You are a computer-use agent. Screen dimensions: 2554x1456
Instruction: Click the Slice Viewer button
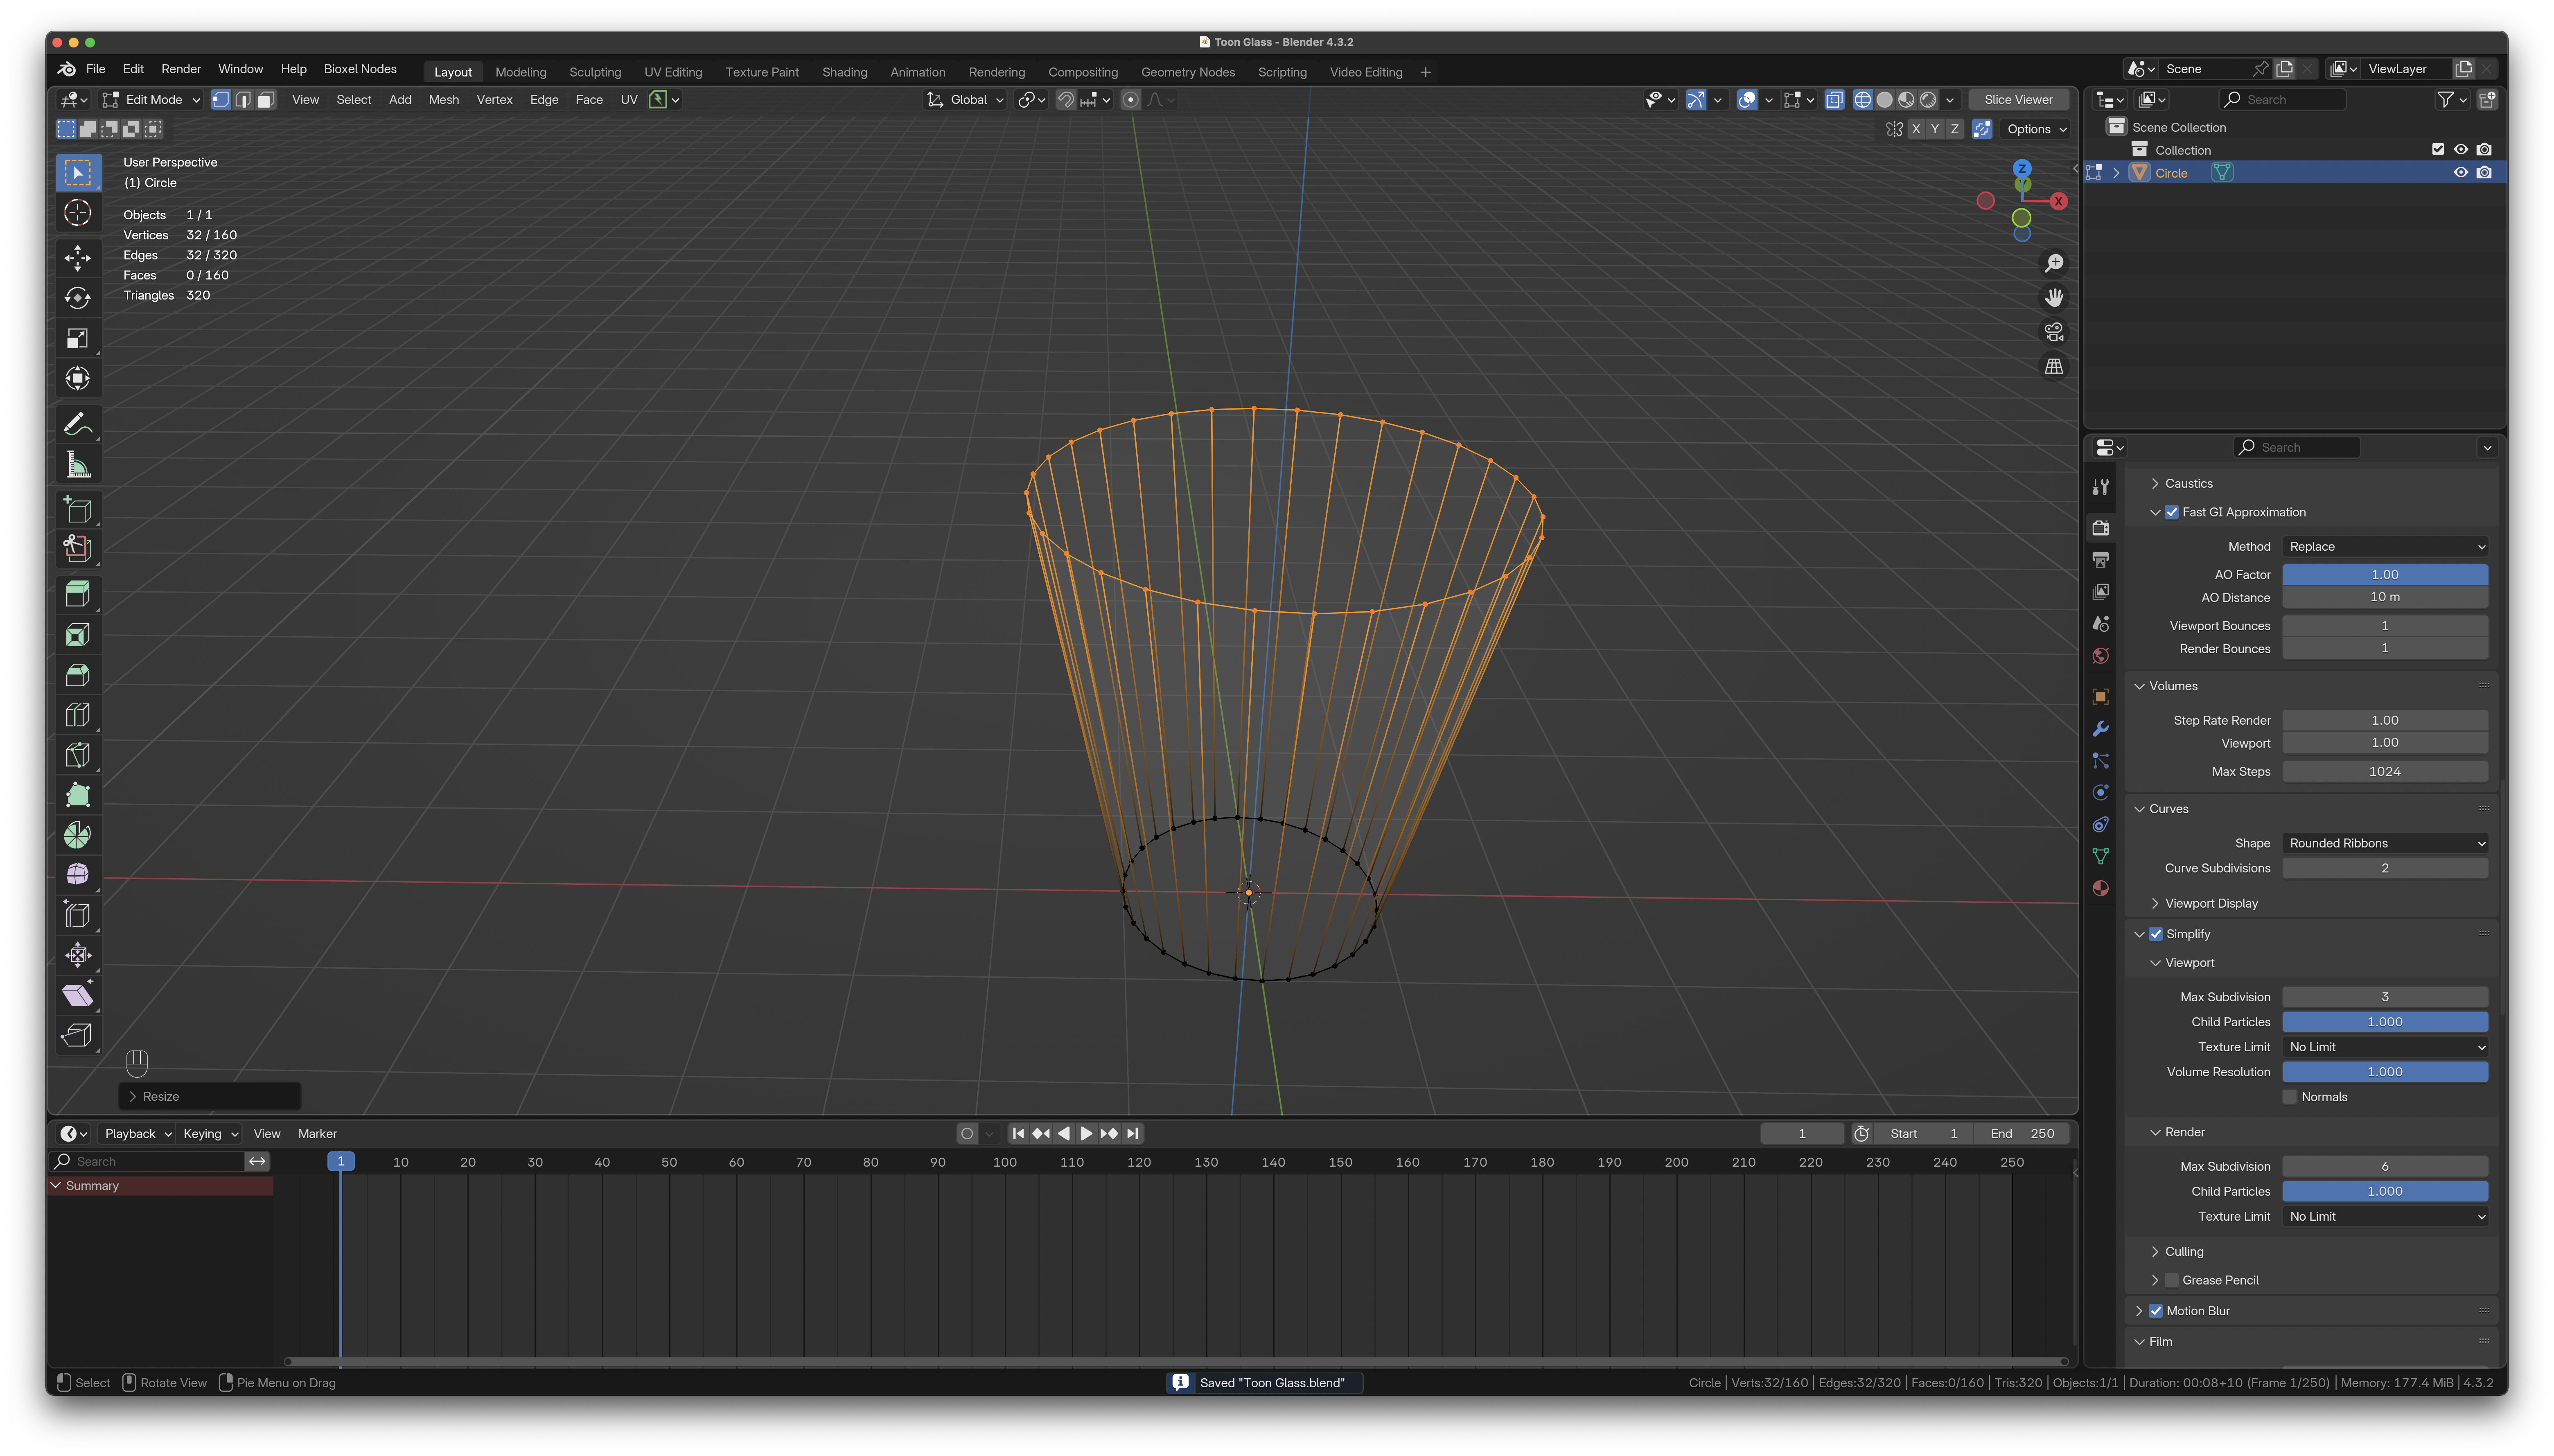pos(2018,100)
